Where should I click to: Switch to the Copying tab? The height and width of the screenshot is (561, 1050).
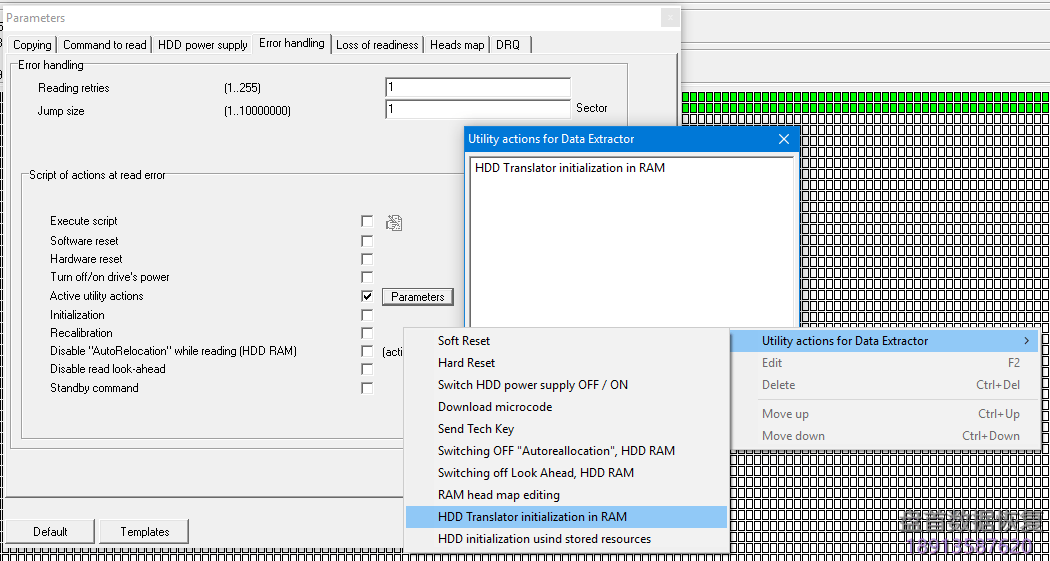tap(32, 45)
